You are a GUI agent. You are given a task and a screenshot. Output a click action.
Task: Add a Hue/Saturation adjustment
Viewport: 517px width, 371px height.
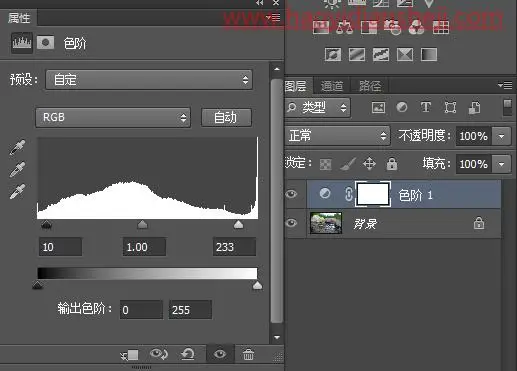[321, 27]
